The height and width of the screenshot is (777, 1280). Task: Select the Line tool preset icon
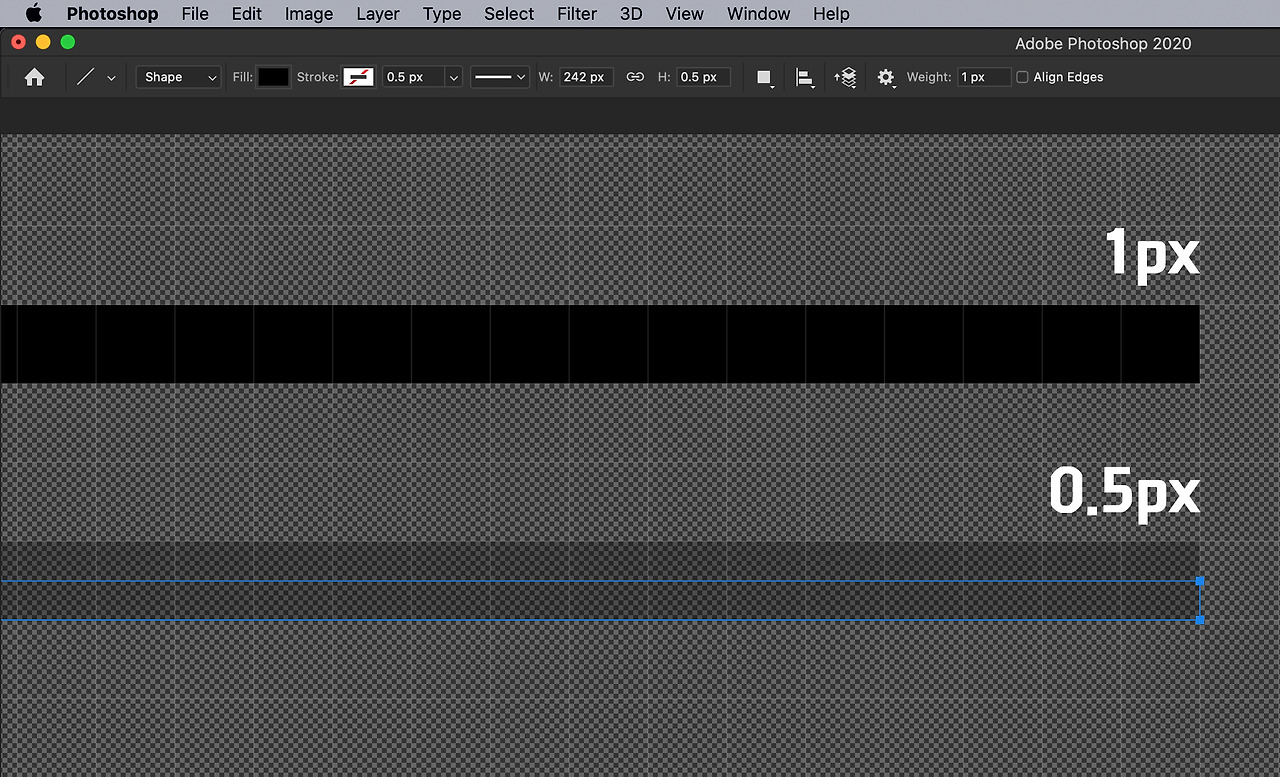85,77
